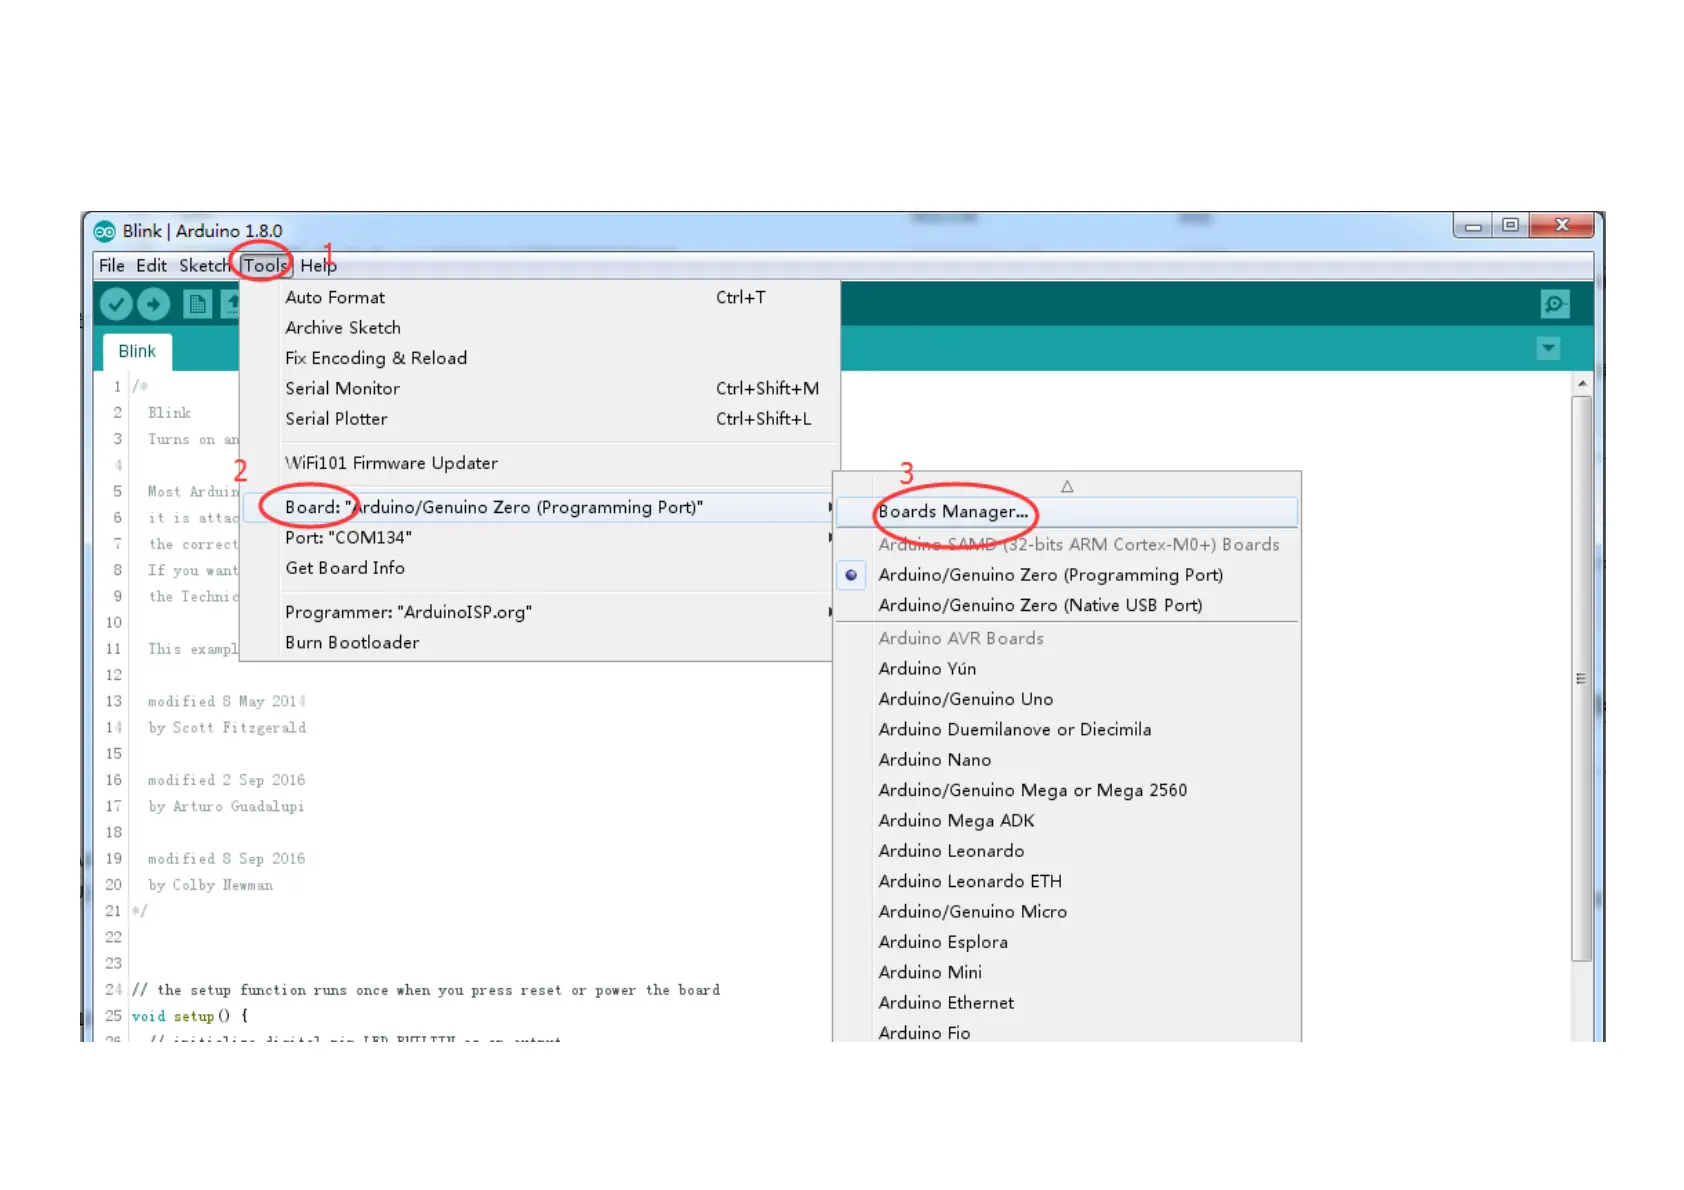
Task: Click the Upload arrow toolbar icon
Action: coord(153,303)
